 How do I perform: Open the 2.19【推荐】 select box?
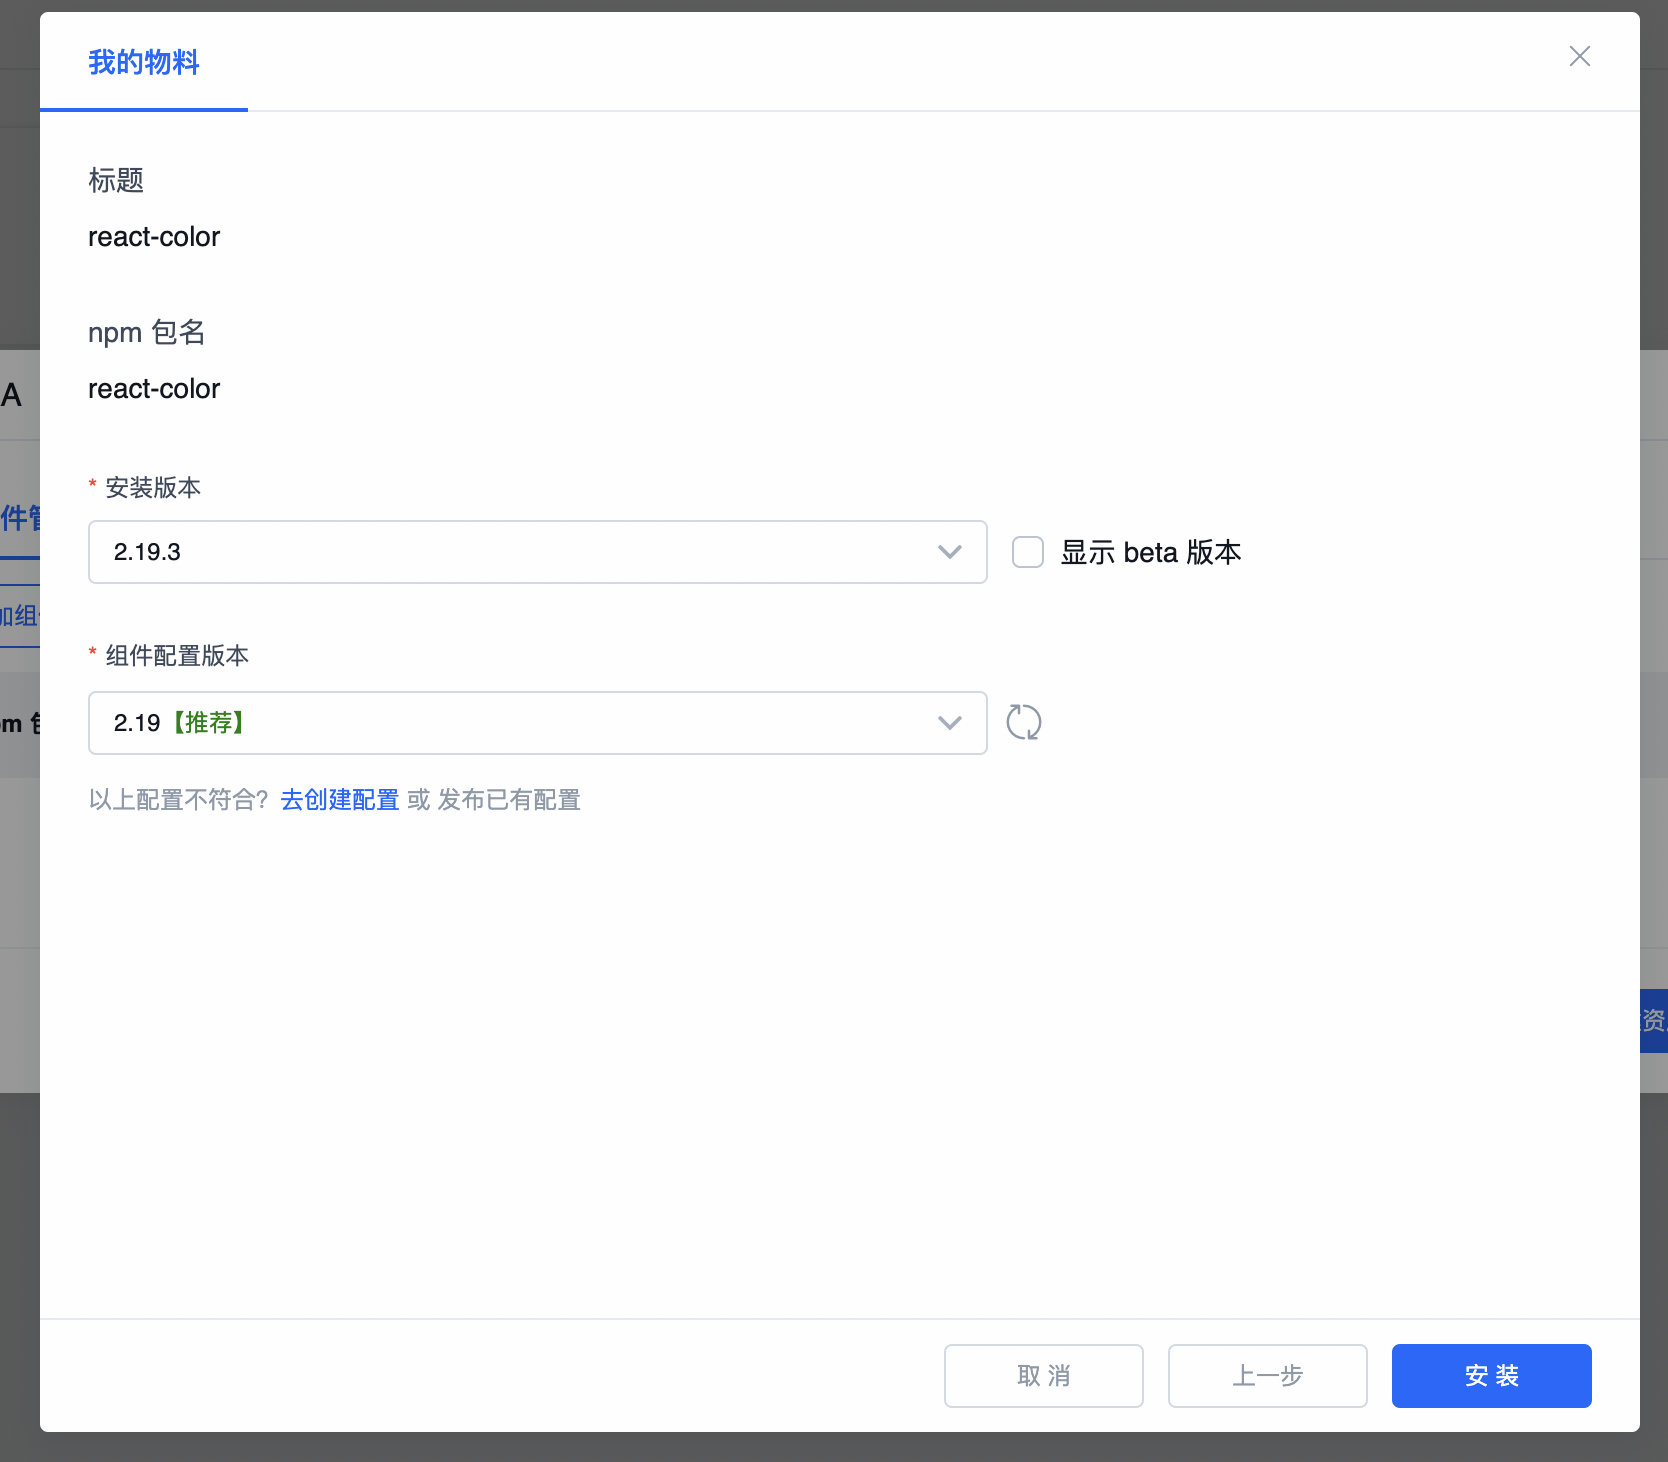[x=520, y=723]
